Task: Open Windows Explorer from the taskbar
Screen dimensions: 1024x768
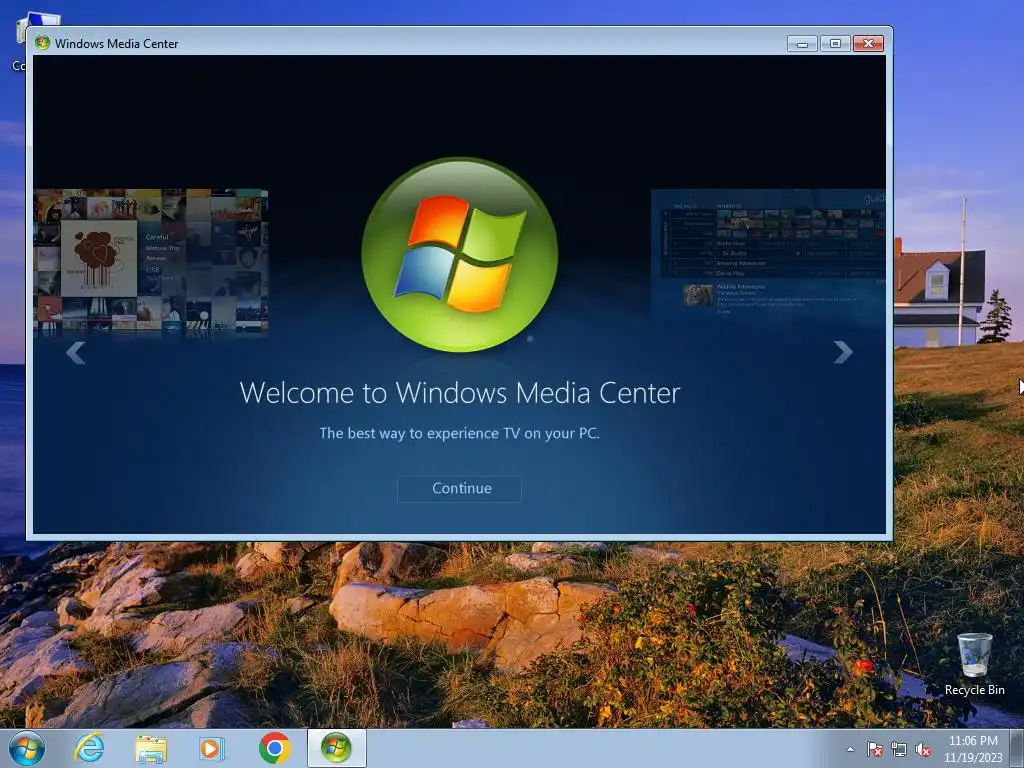Action: coord(151,749)
